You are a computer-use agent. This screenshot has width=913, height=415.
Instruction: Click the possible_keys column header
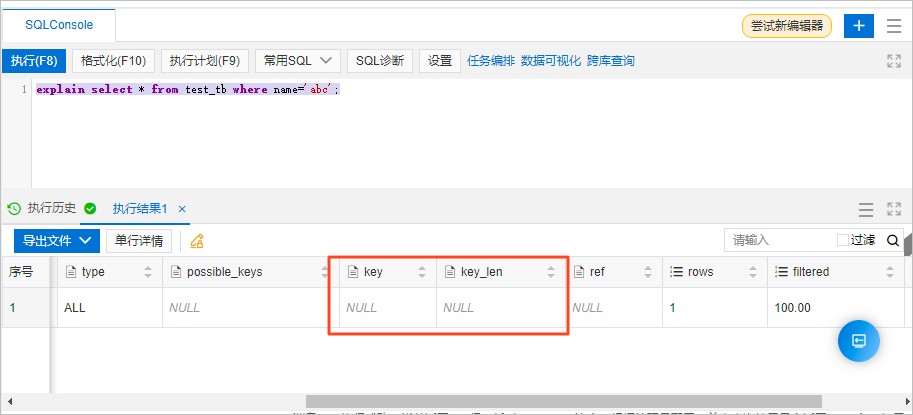(x=251, y=272)
